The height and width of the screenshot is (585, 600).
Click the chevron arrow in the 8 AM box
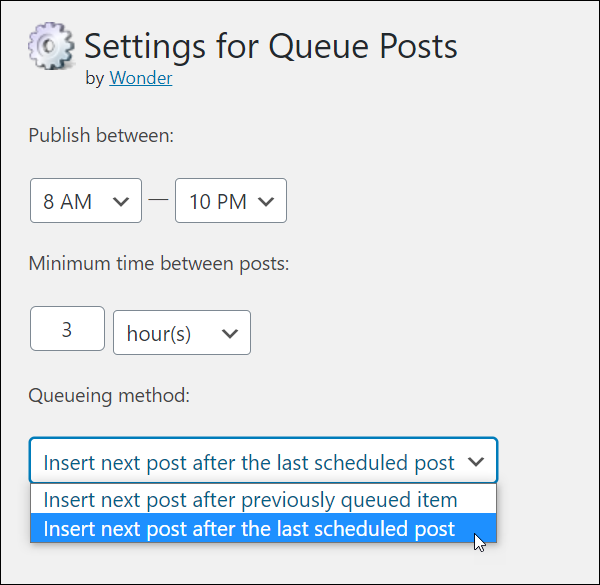121,201
